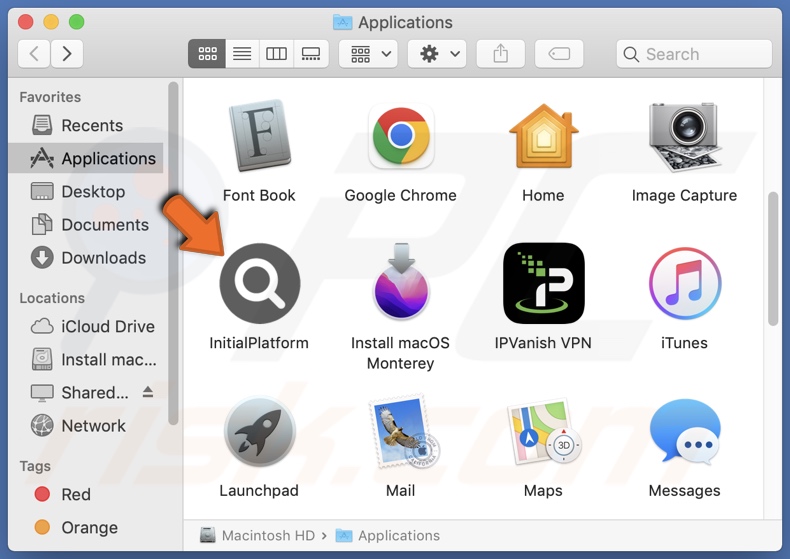Select the Install macOS Monterey icon
790x559 pixels.
click(x=401, y=282)
